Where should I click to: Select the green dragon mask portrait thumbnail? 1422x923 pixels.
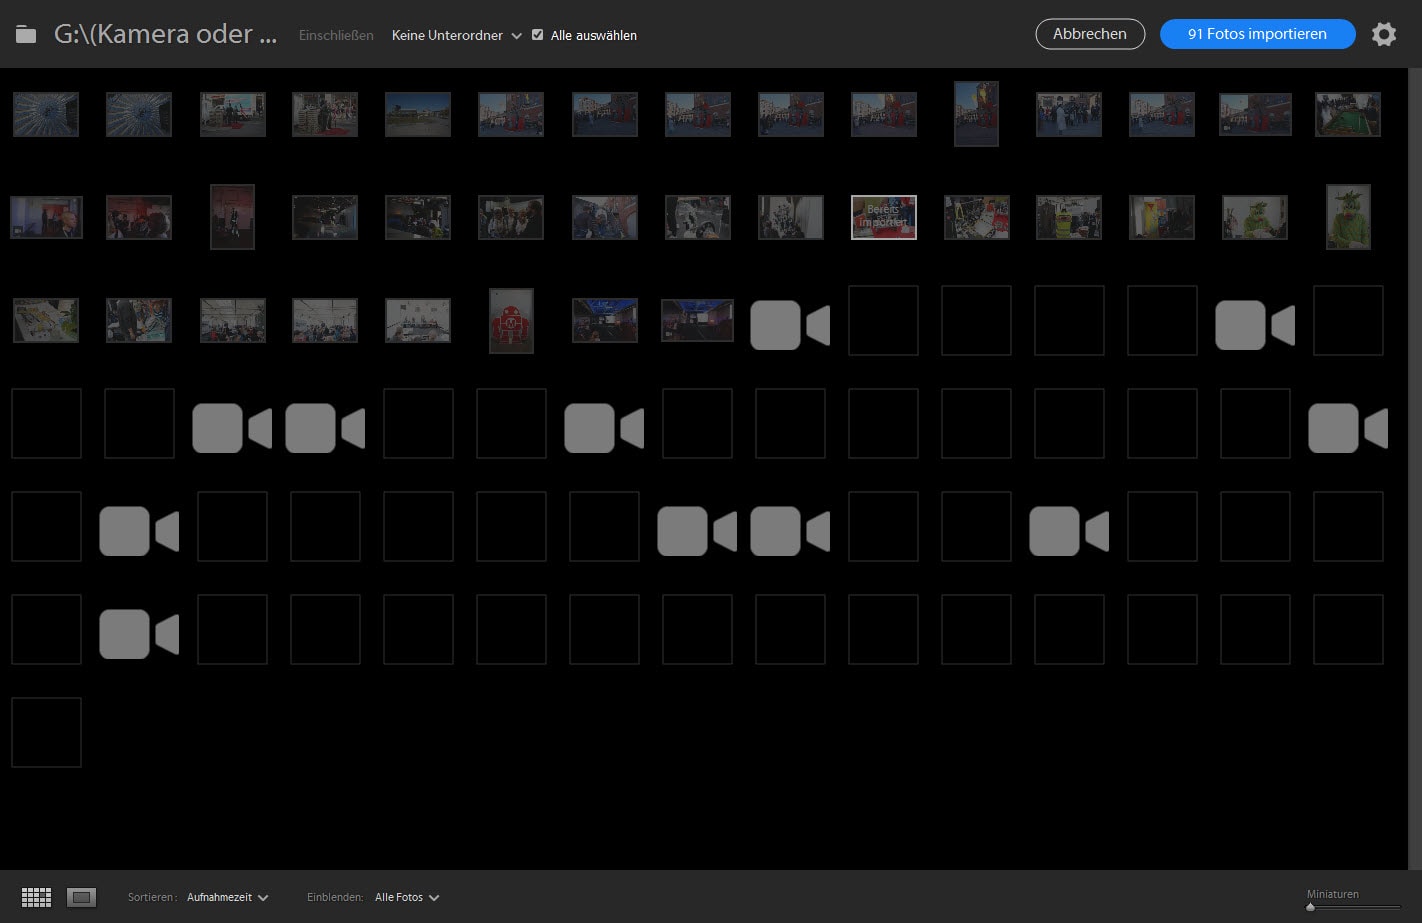[1347, 217]
